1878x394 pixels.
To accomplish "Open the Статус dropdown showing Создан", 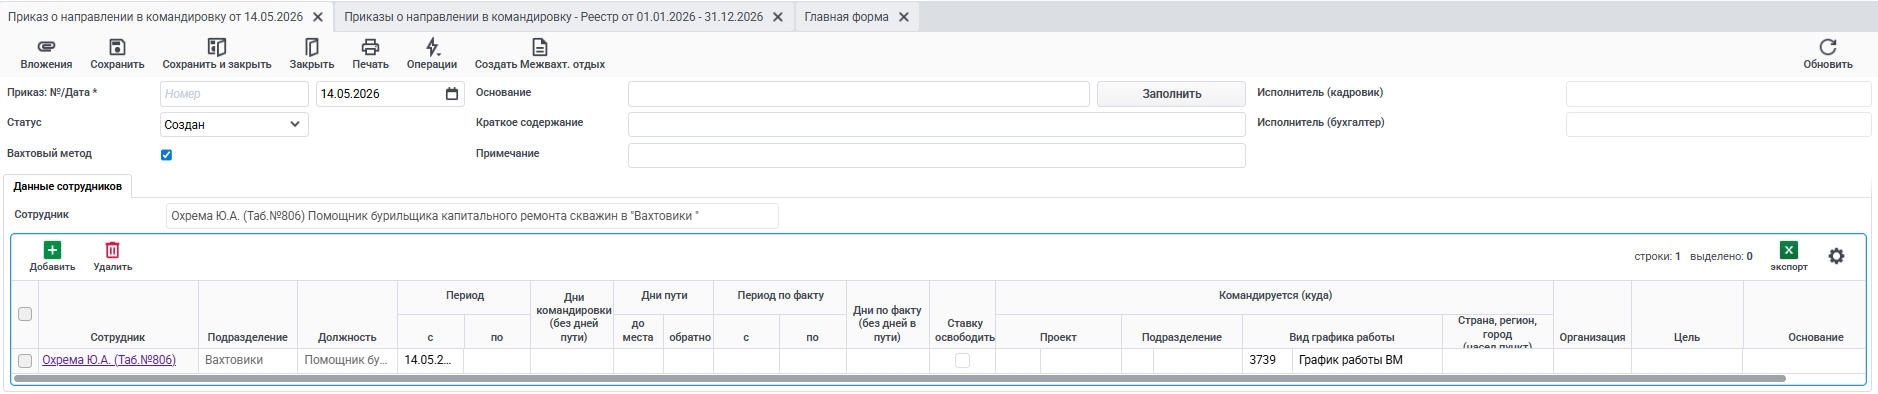I will pyautogui.click(x=234, y=124).
